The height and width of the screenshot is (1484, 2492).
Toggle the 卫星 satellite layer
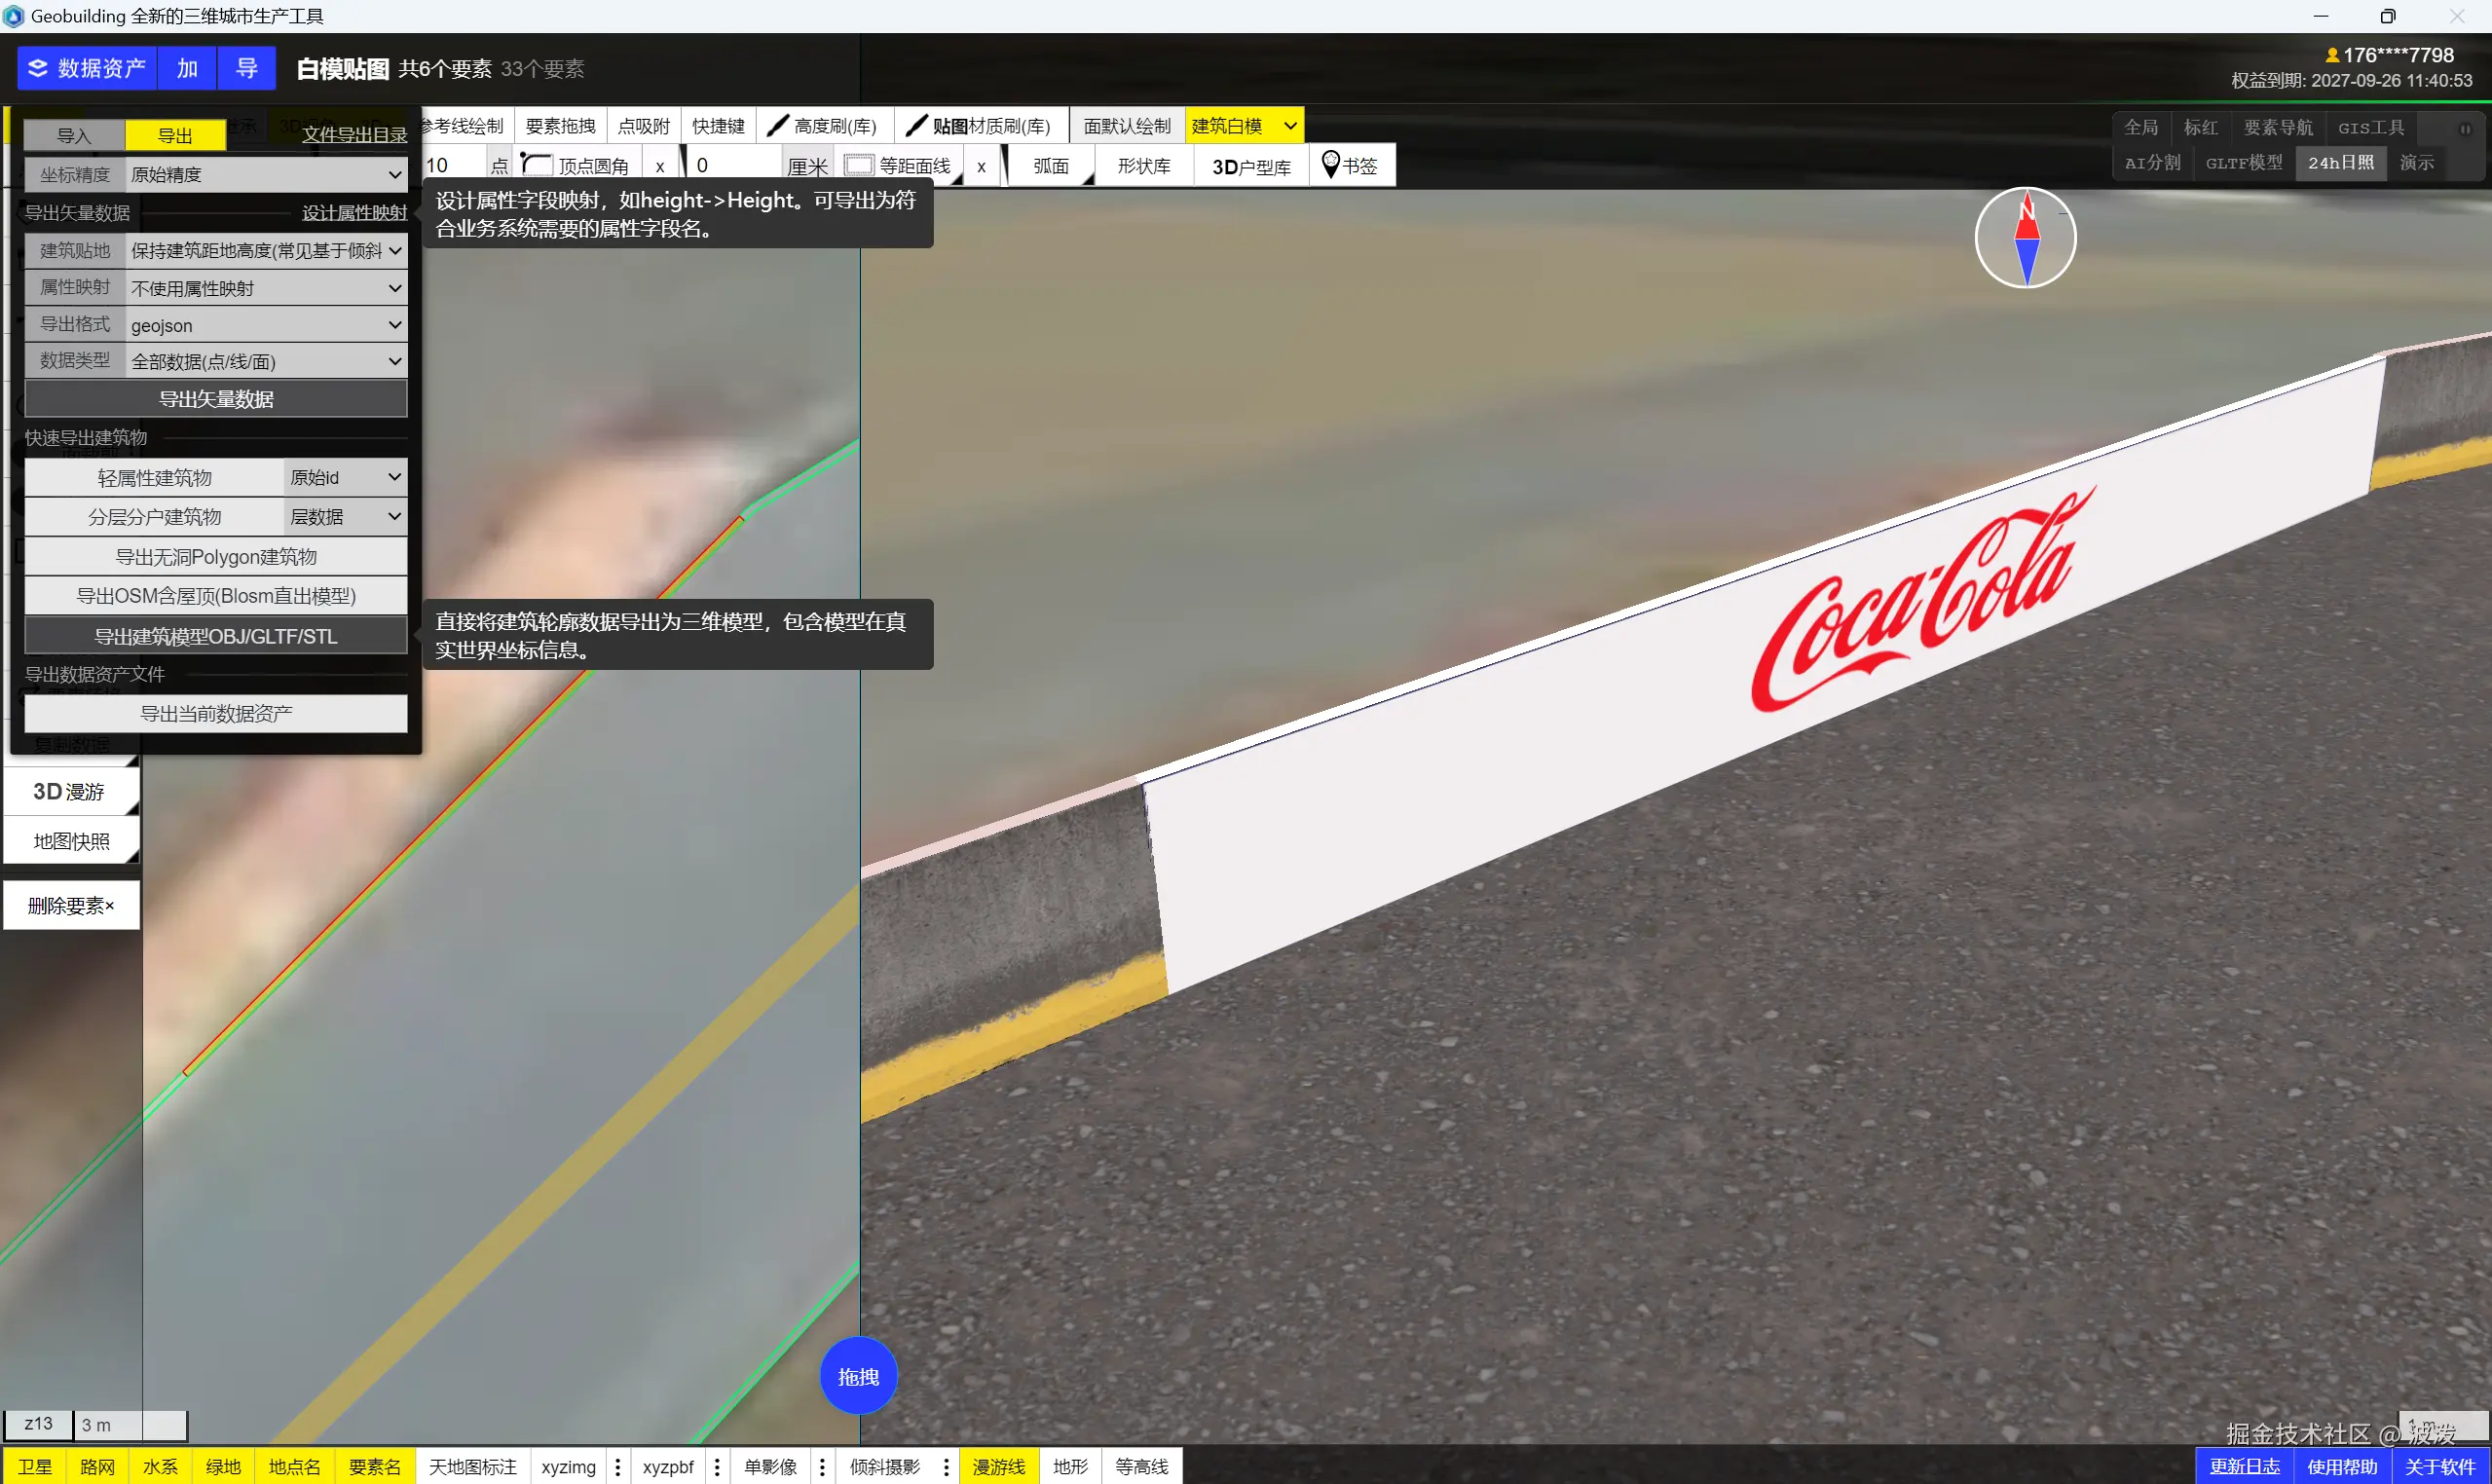(35, 1467)
